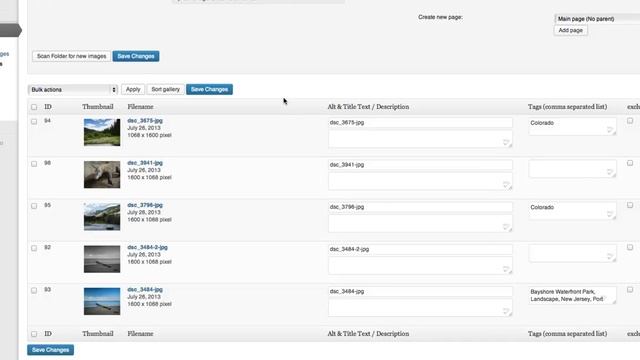The height and width of the screenshot is (360, 640).
Task: Click Bayshore Waterfront Park tags field
Action: [x=572, y=296]
